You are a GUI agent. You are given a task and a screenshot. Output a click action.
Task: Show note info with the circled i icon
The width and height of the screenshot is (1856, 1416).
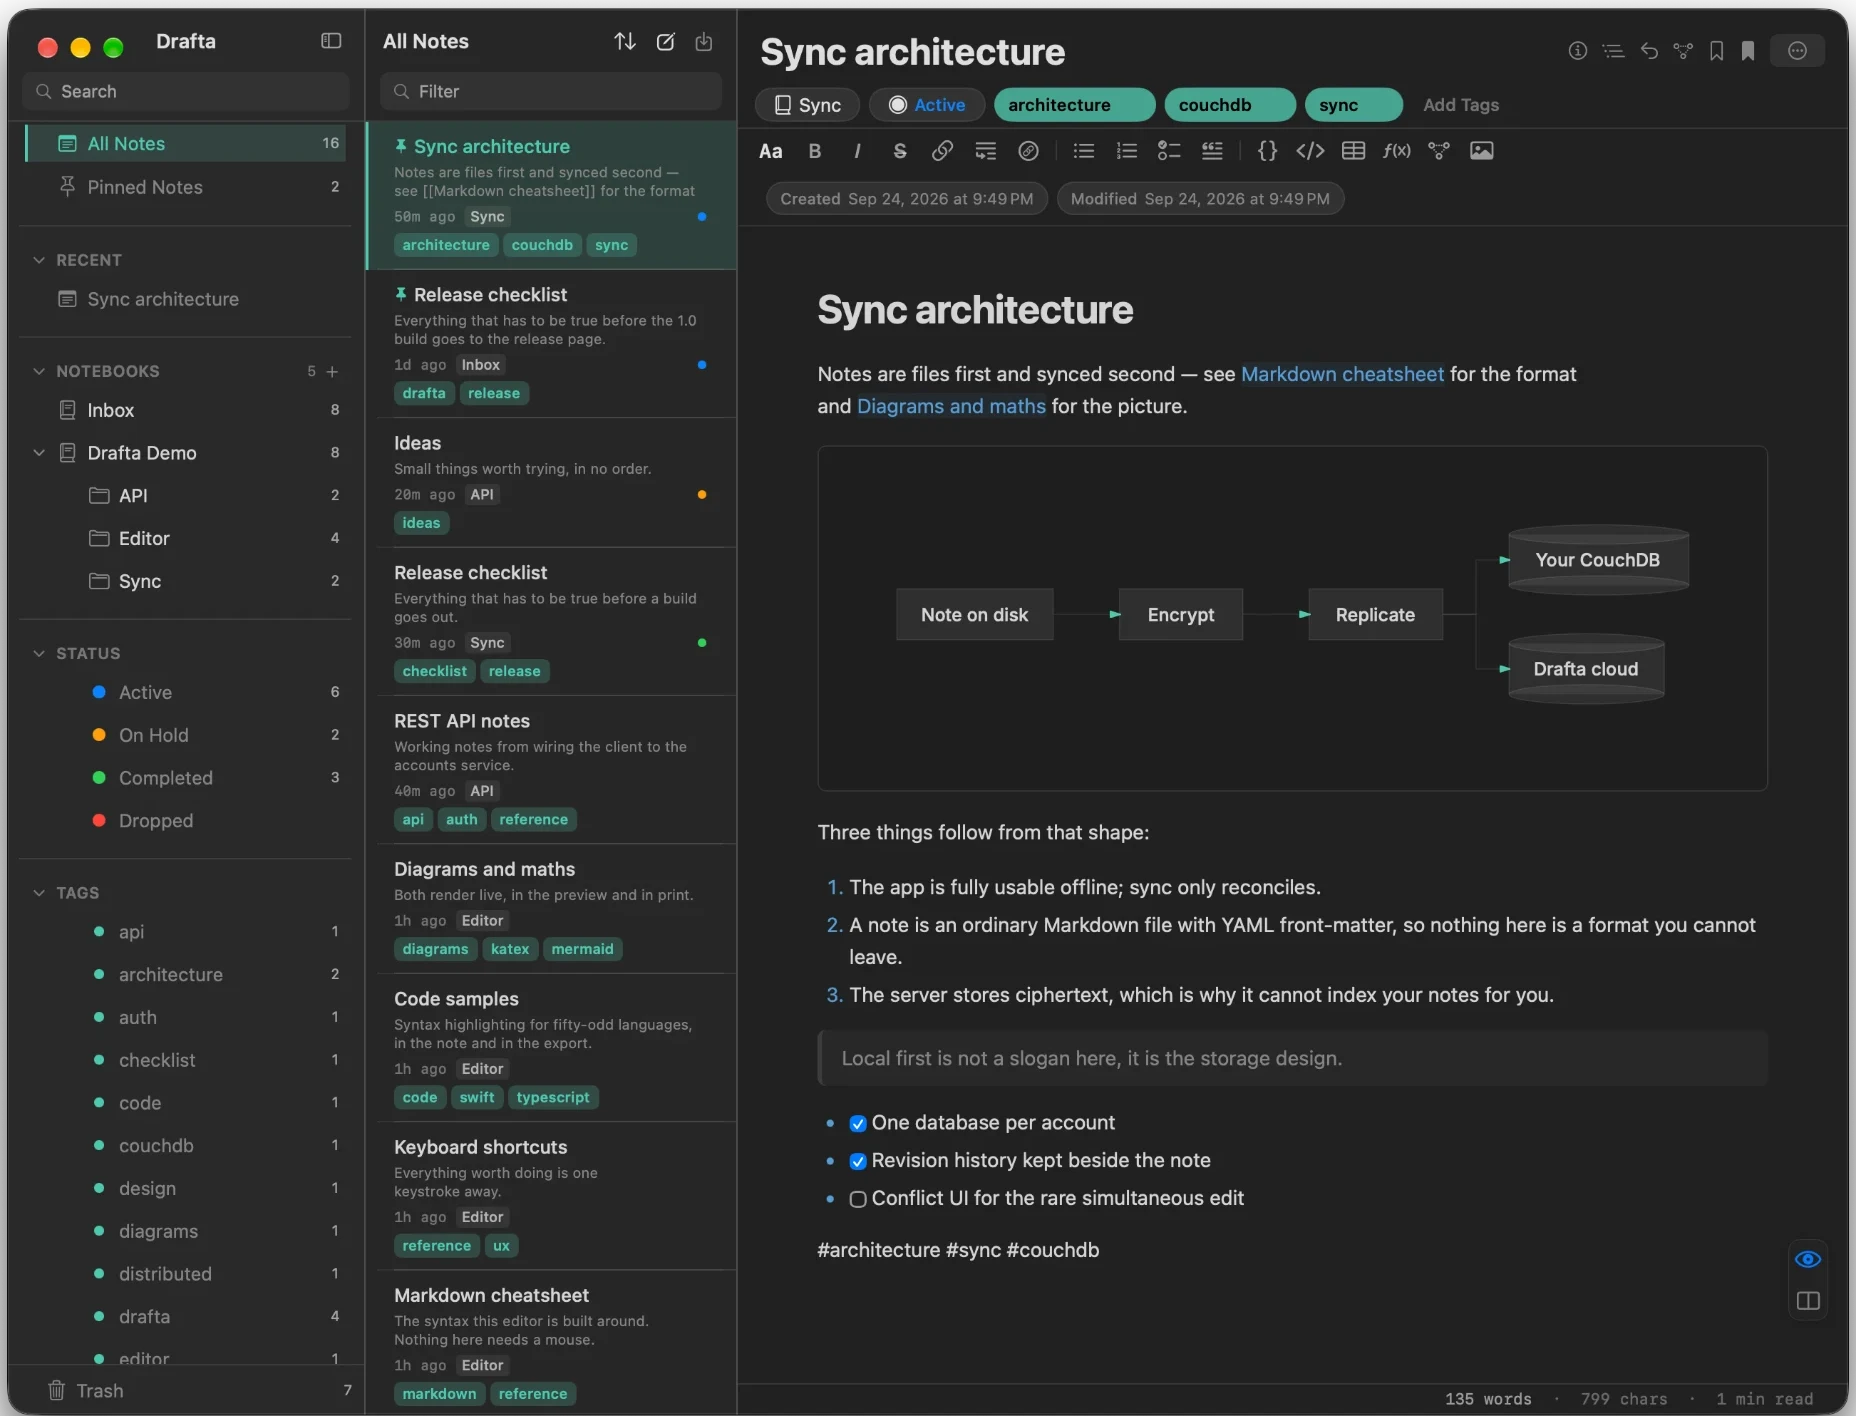(x=1577, y=51)
